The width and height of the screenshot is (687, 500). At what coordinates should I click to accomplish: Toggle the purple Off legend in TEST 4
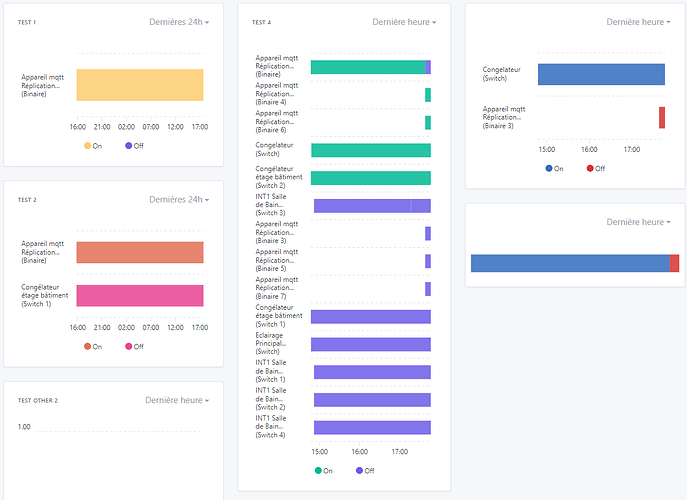pos(363,470)
